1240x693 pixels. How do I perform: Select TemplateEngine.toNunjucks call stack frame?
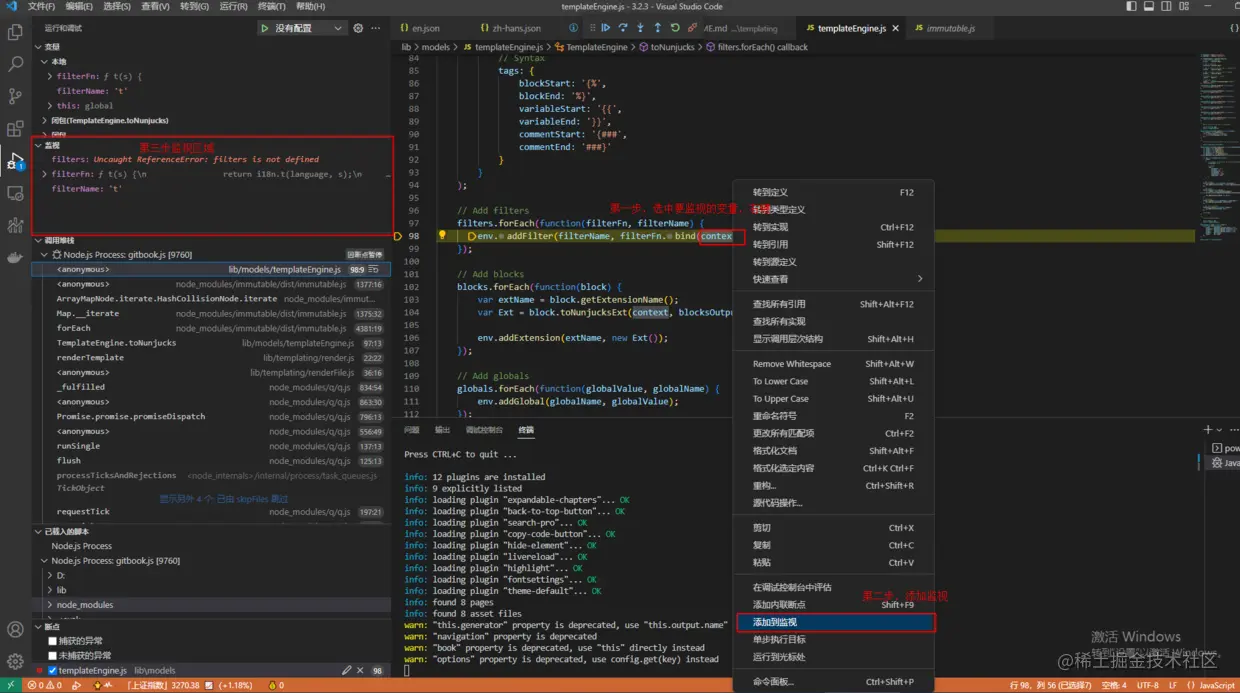[116, 343]
